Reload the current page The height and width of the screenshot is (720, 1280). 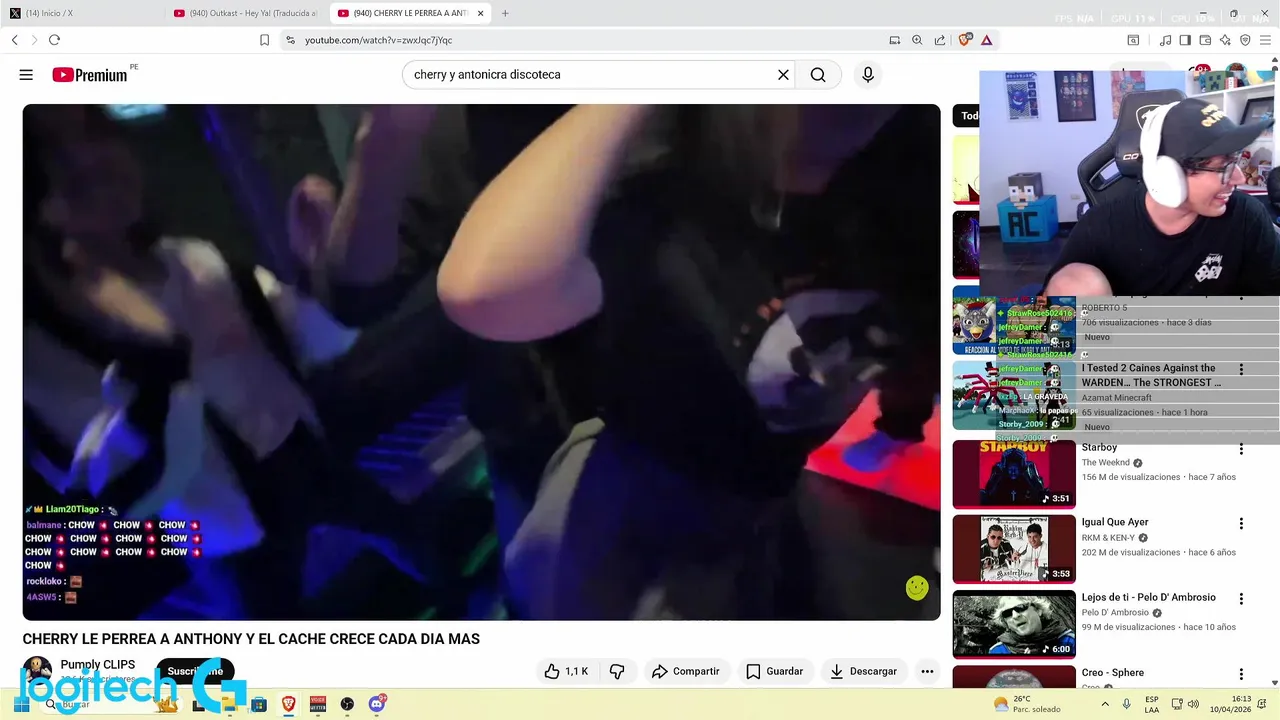pos(54,40)
